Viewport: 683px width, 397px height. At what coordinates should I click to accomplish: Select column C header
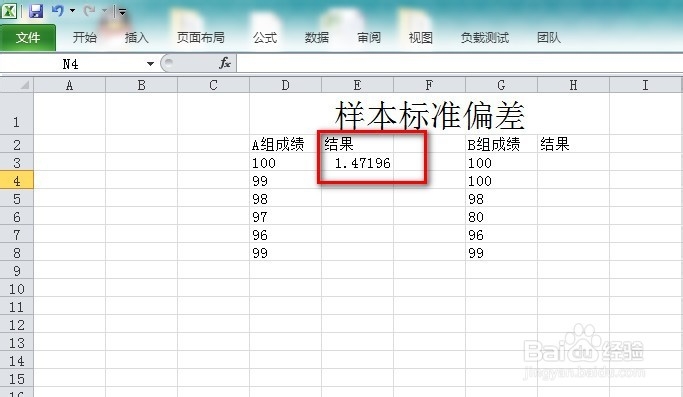(x=213, y=85)
